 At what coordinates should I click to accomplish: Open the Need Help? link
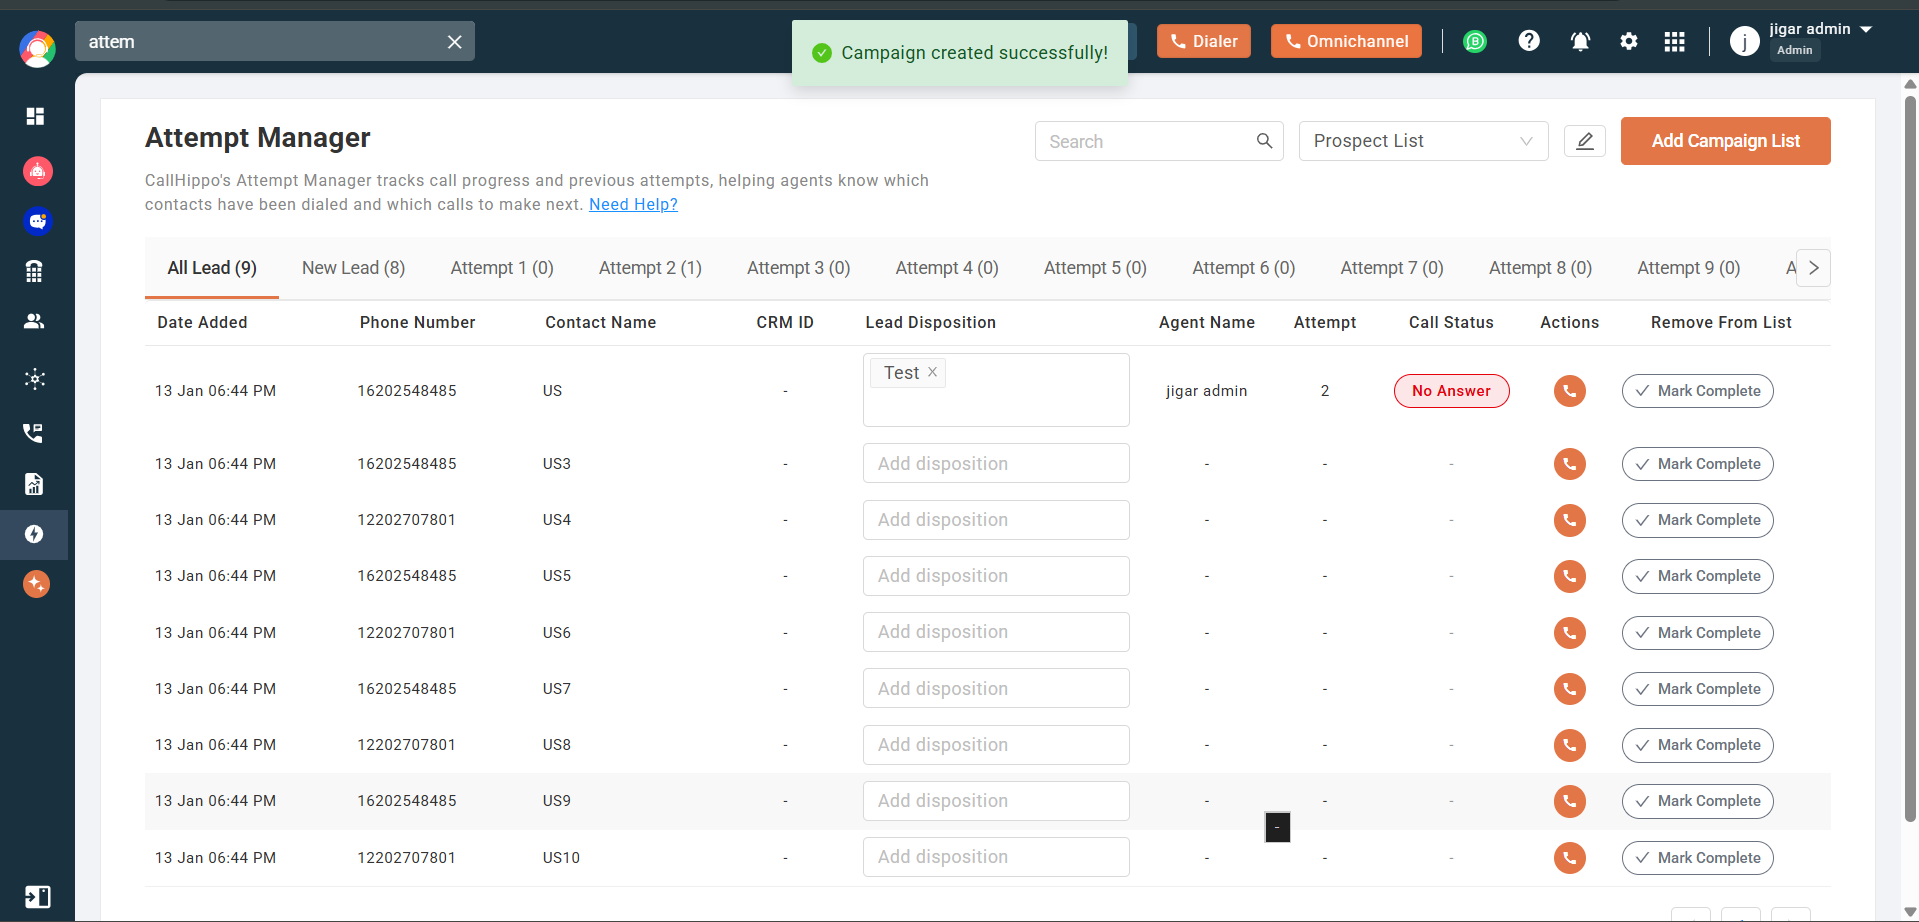[x=633, y=204]
